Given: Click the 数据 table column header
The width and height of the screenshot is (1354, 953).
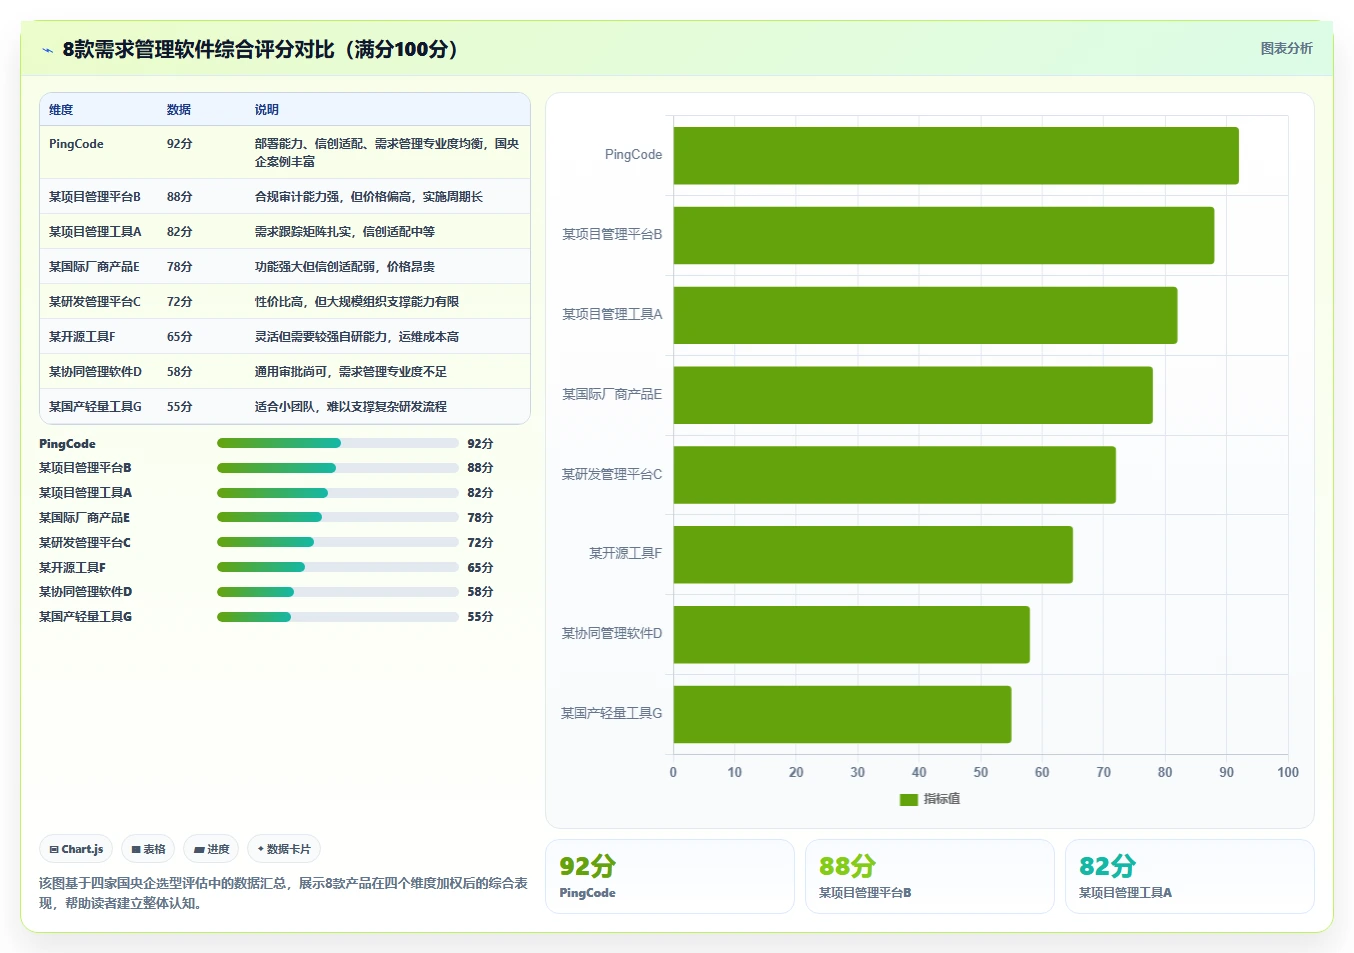Looking at the screenshot, I should pos(179,110).
